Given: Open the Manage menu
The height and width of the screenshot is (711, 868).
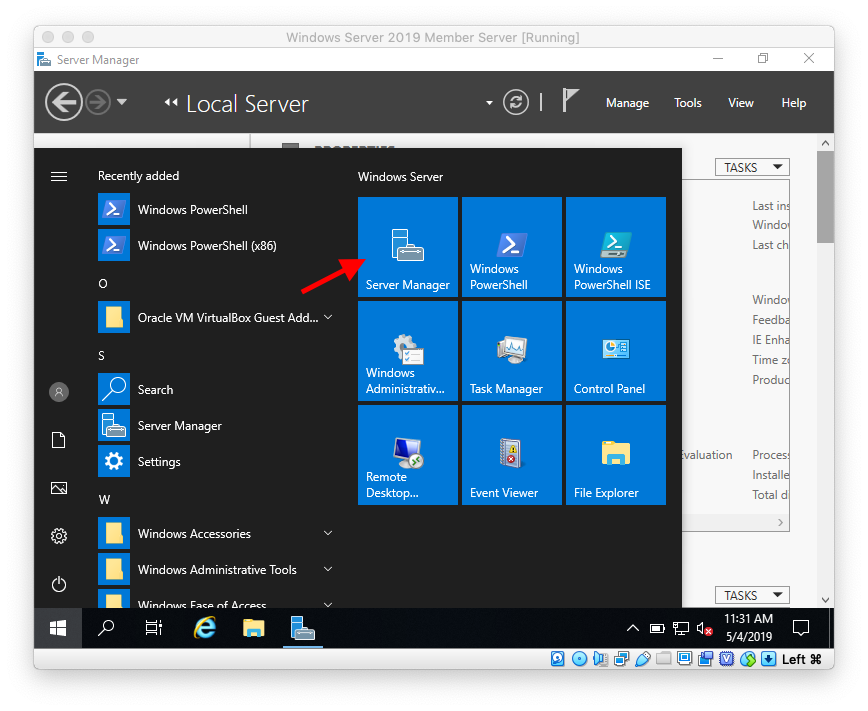Looking at the screenshot, I should (627, 103).
